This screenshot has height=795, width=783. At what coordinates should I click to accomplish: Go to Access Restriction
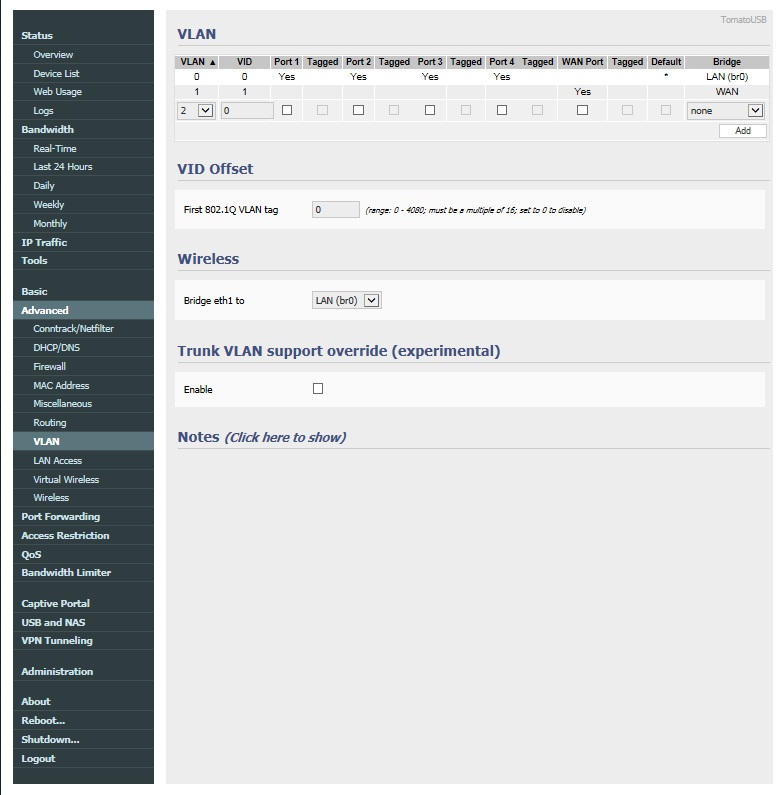(x=65, y=536)
